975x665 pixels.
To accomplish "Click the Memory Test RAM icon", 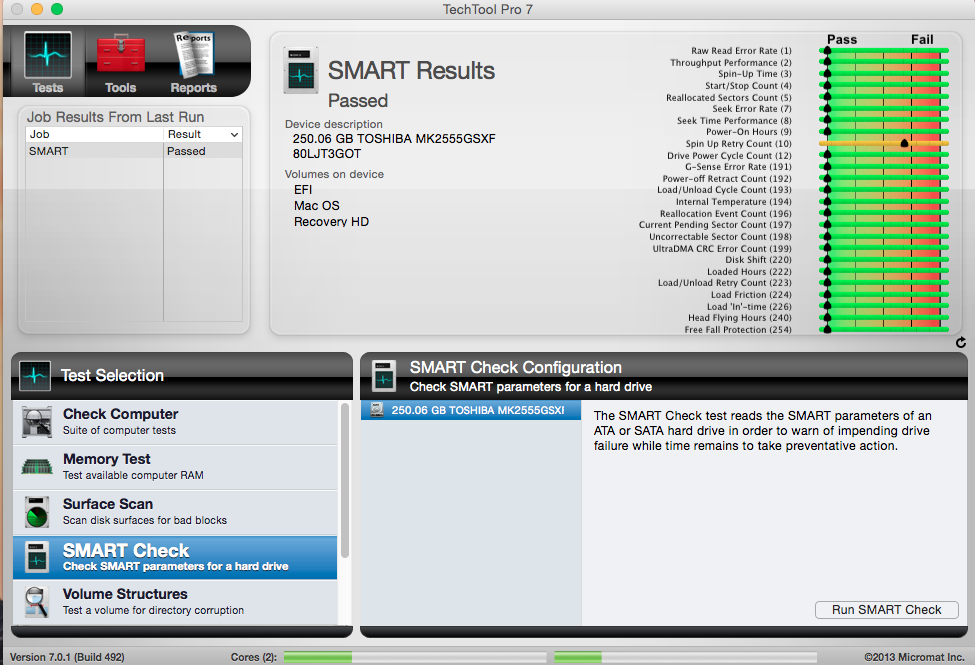I will [37, 466].
